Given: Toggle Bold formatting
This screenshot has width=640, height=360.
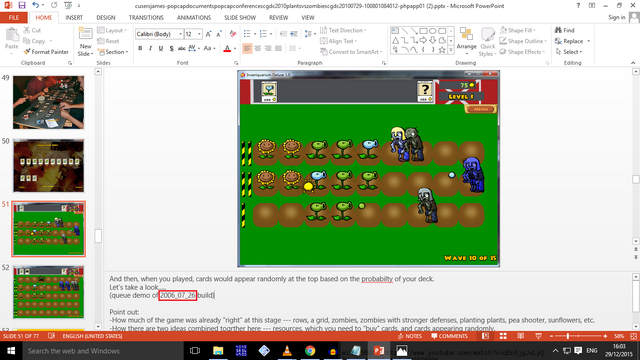Looking at the screenshot, I should point(140,49).
